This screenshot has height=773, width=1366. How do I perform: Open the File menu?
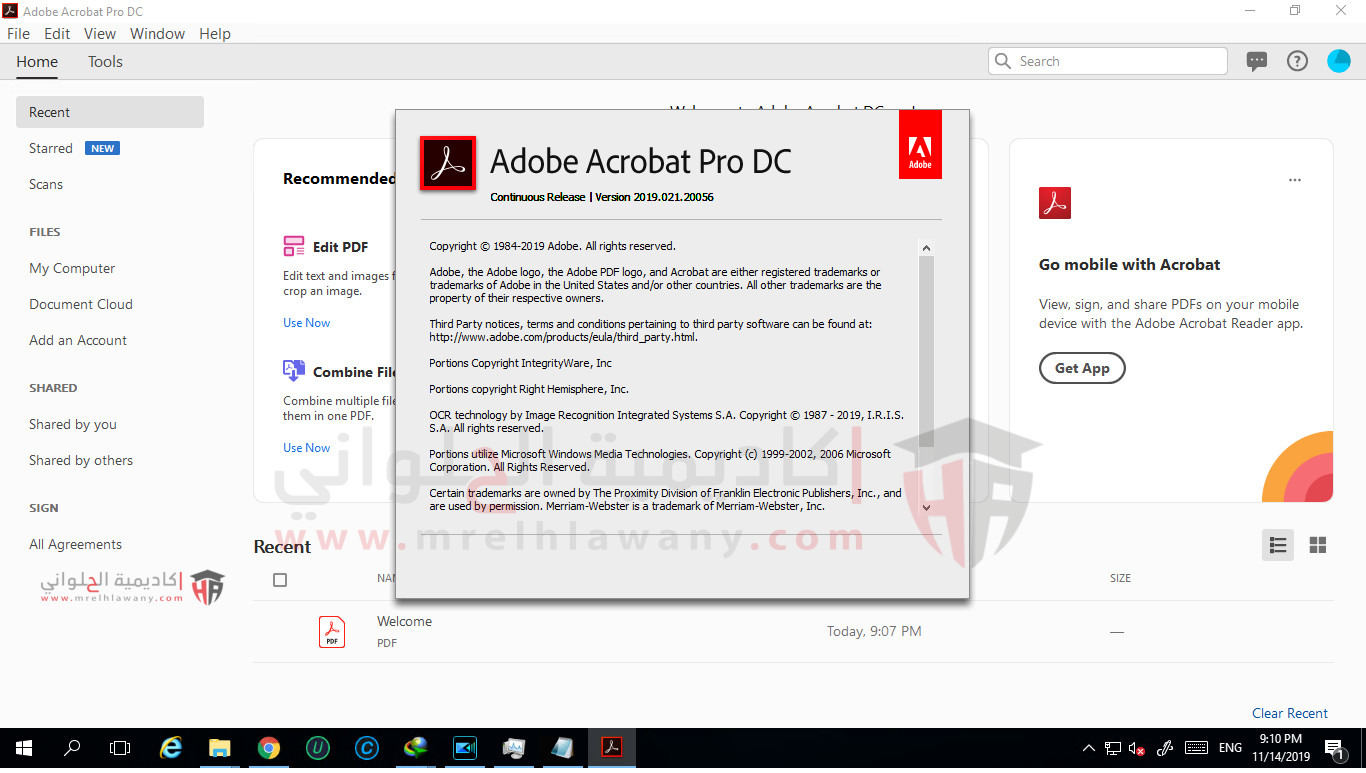pos(18,33)
